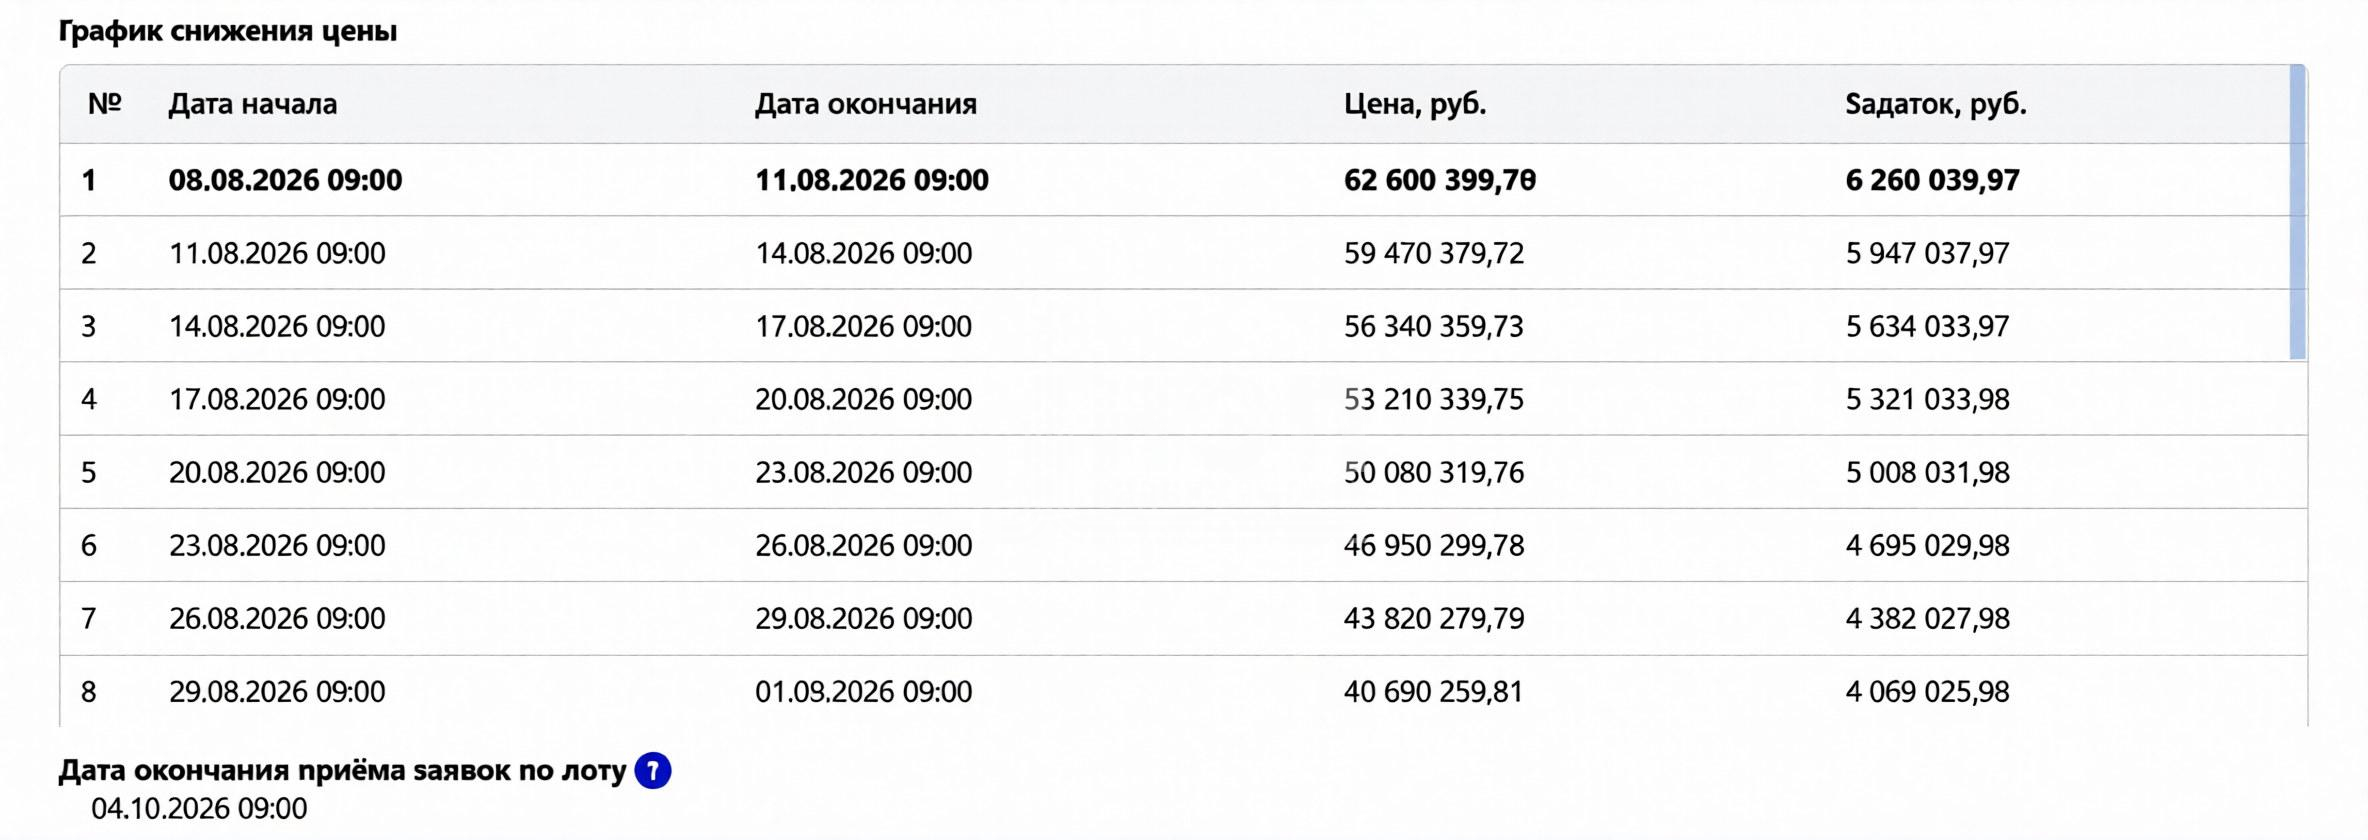
Task: Select the 'Дата окончания' column header
Action: [866, 104]
